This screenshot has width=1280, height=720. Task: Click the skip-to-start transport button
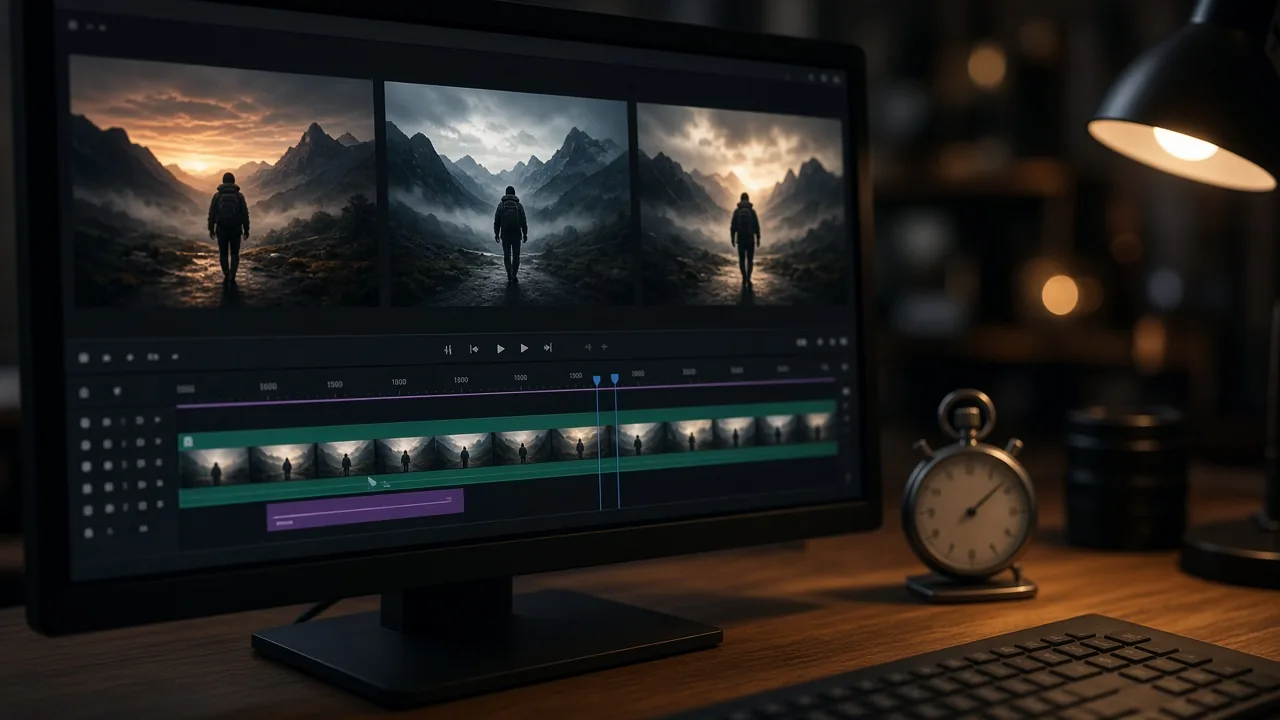[x=474, y=349]
